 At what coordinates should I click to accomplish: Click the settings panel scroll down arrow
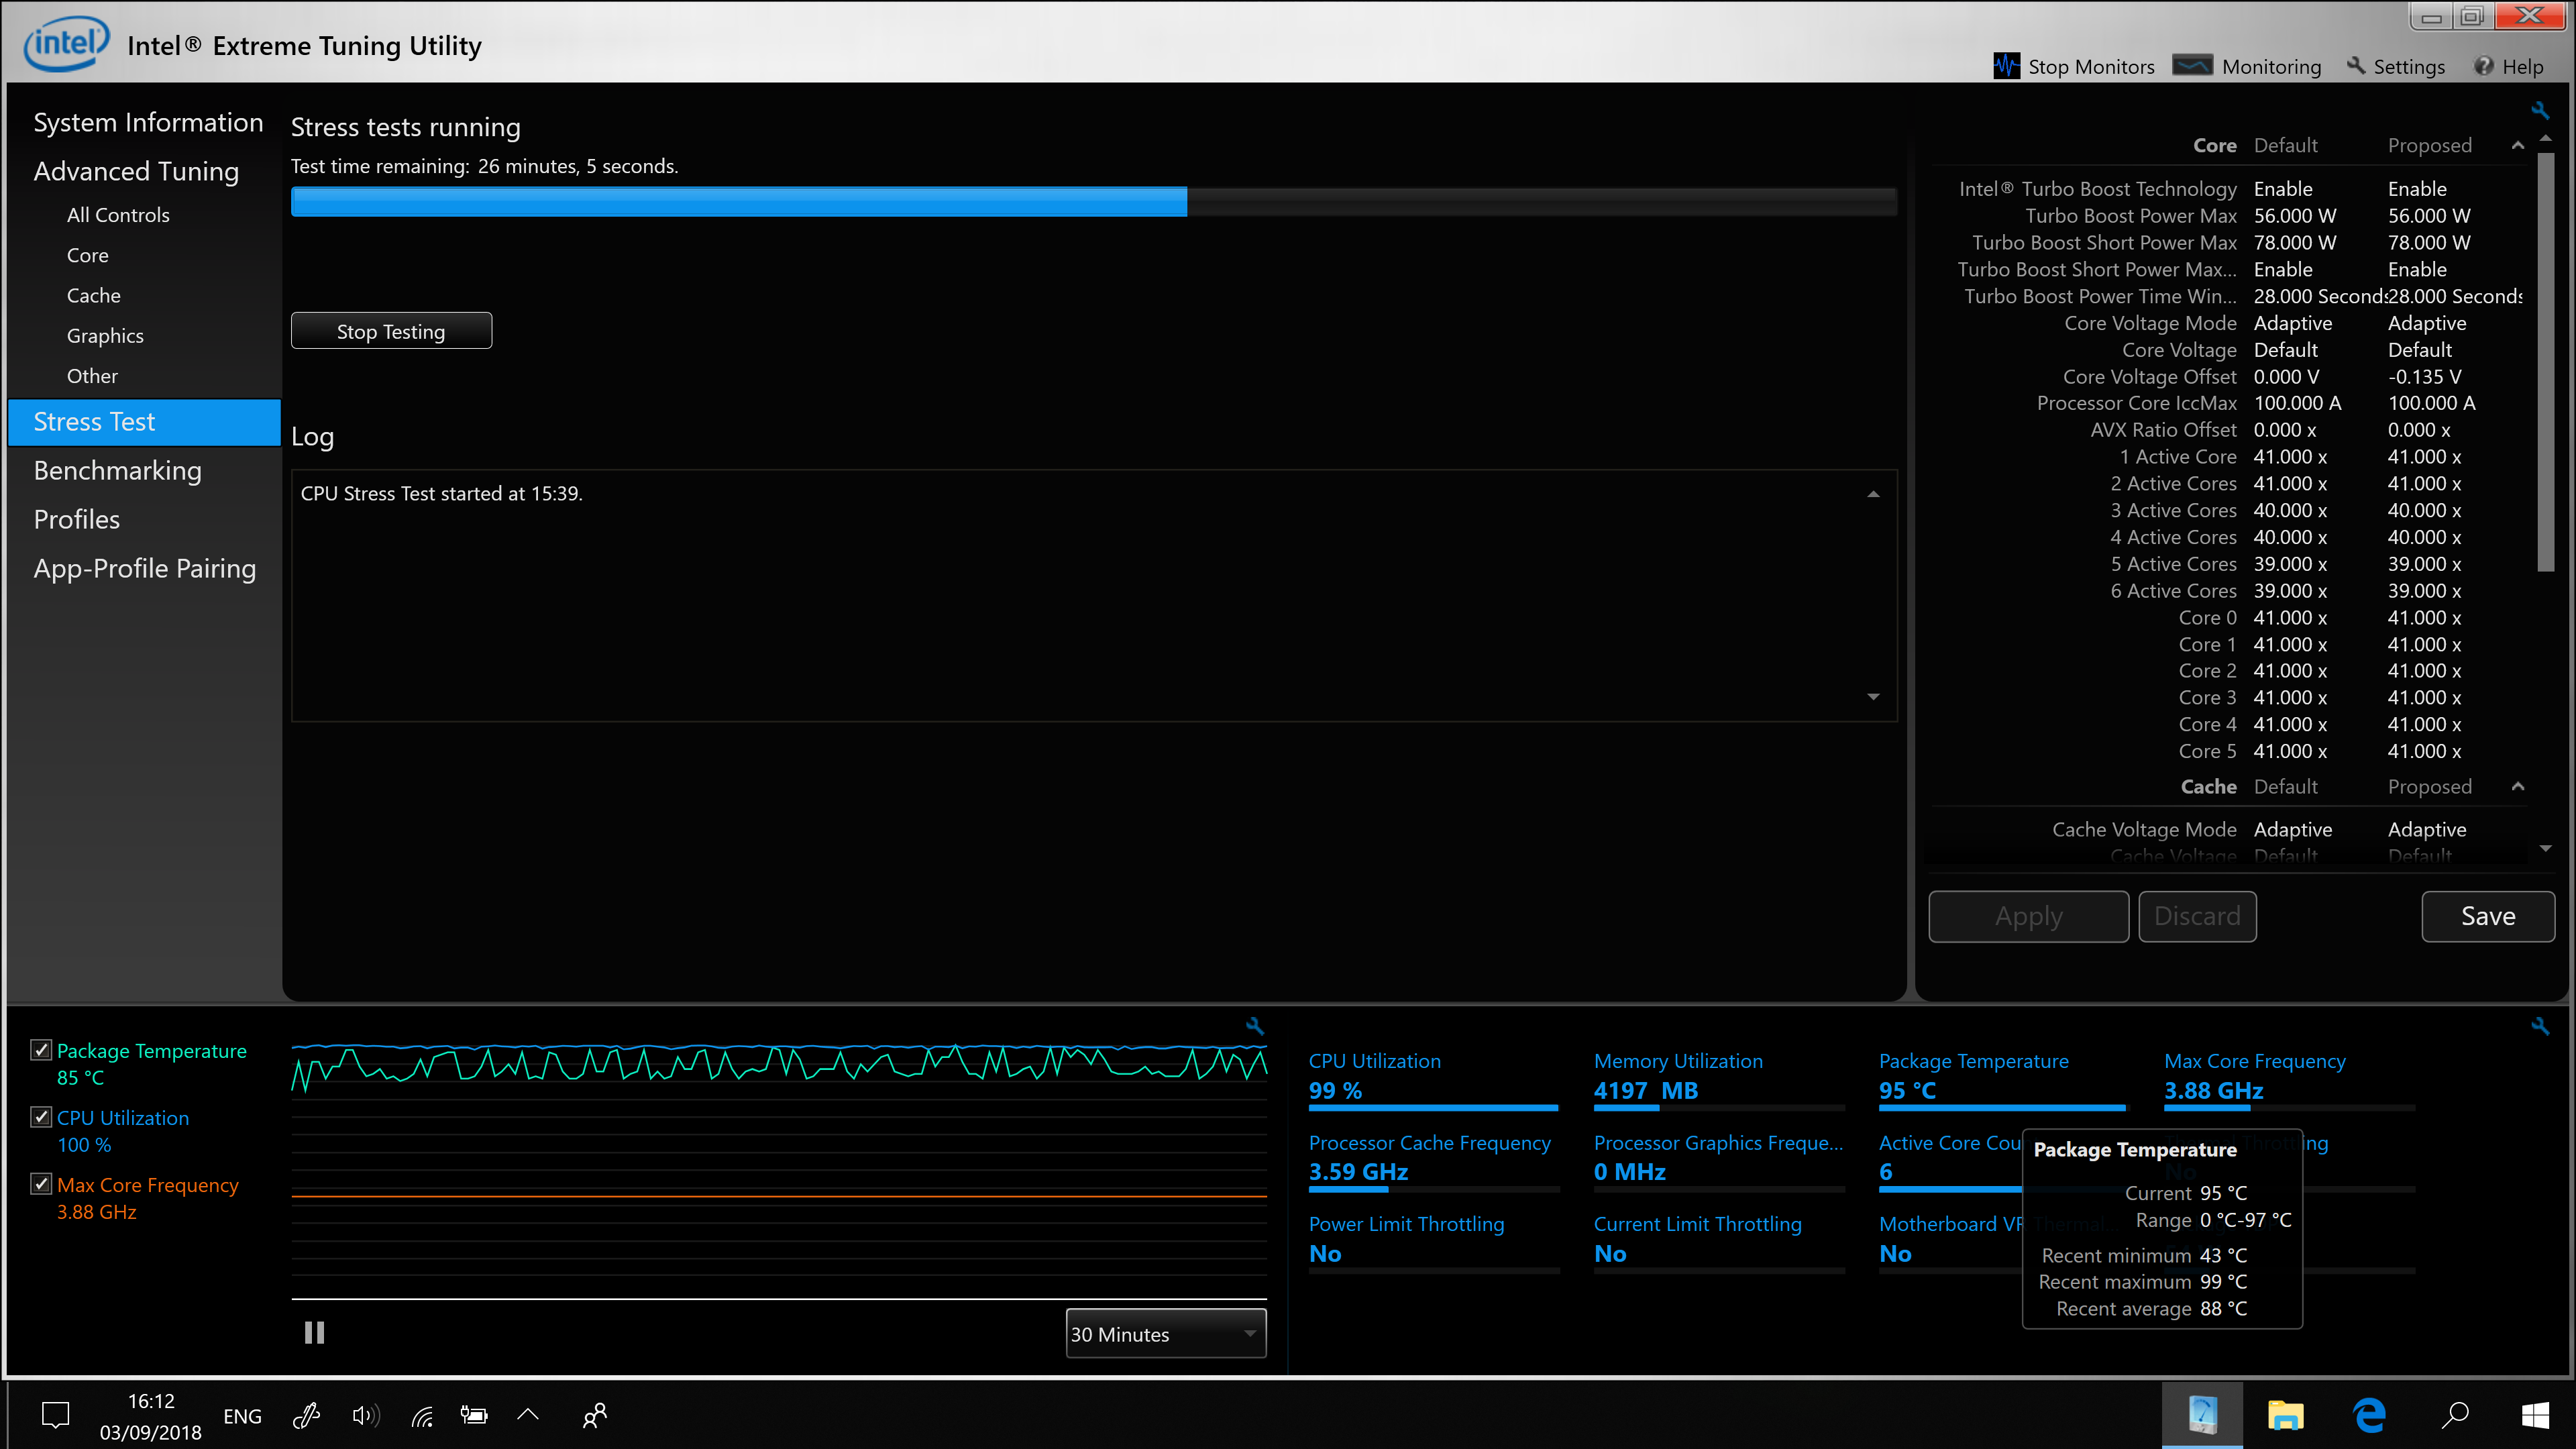(x=2545, y=848)
